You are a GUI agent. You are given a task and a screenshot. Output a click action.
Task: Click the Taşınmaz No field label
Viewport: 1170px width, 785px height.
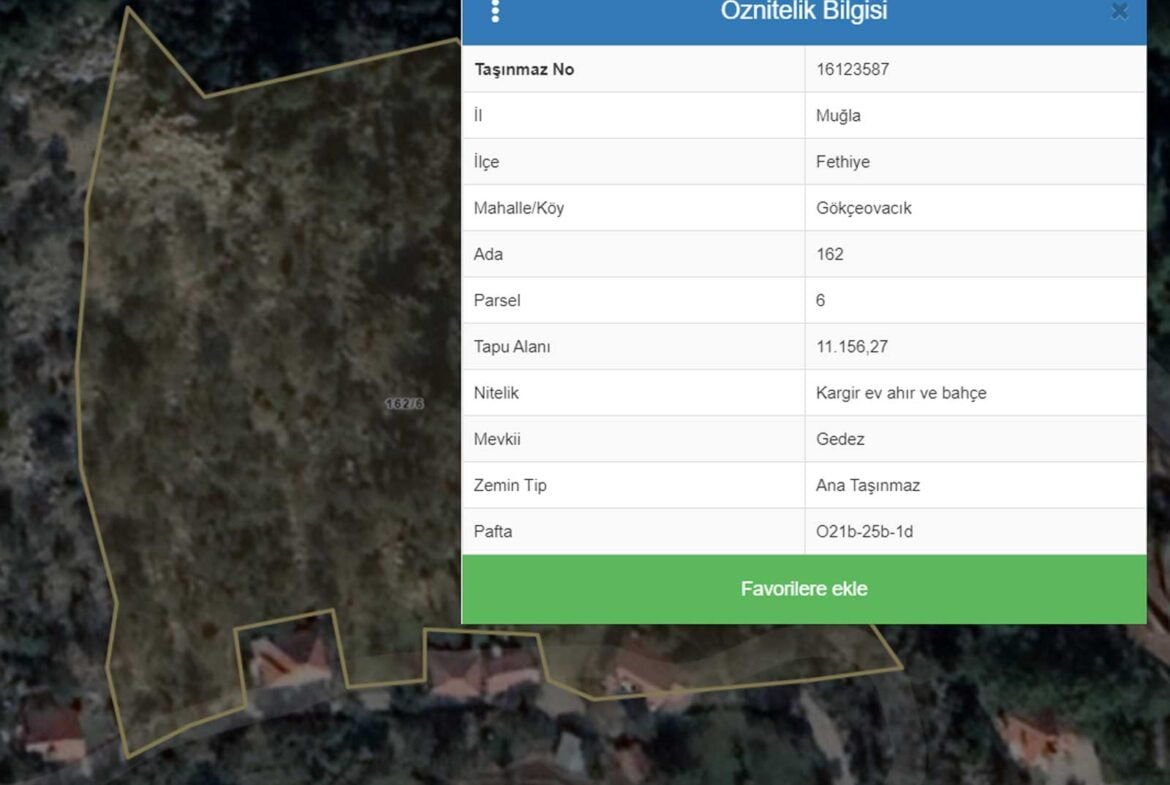[524, 69]
